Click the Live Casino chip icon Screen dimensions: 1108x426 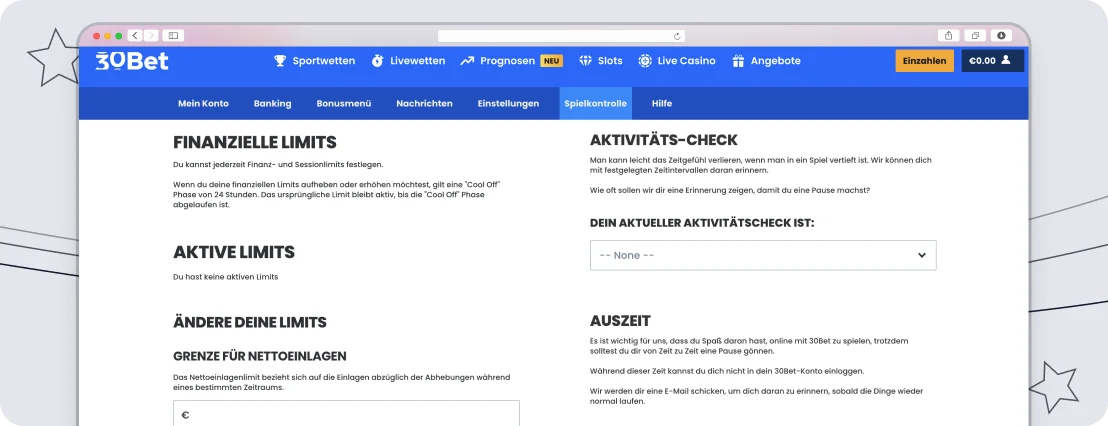point(644,61)
